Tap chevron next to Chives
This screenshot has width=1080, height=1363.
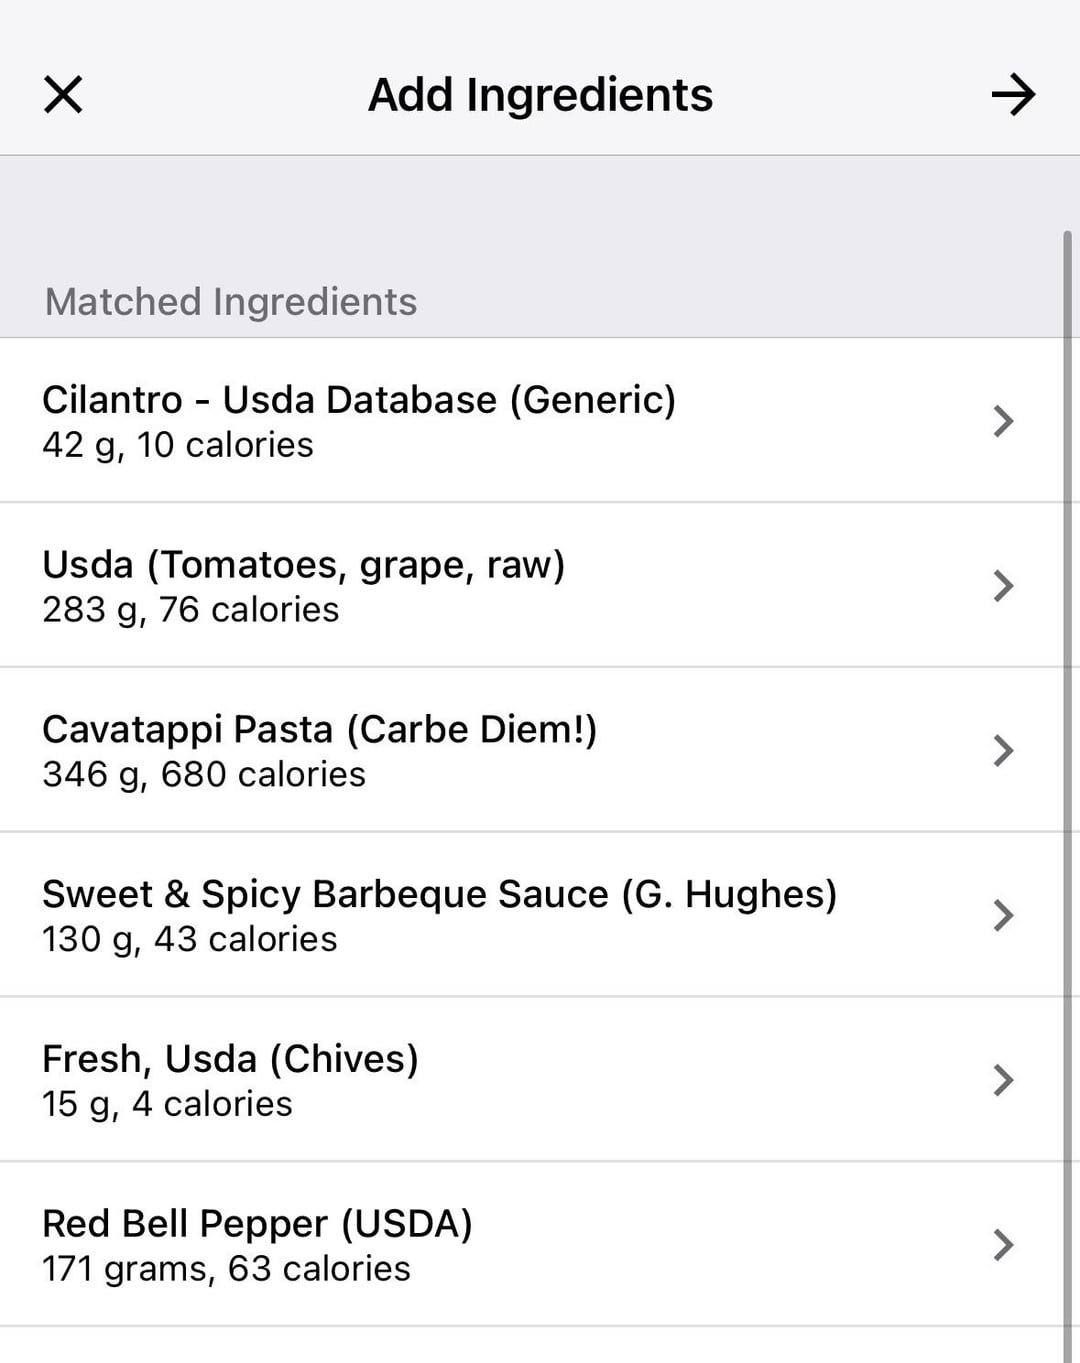(x=1003, y=1080)
